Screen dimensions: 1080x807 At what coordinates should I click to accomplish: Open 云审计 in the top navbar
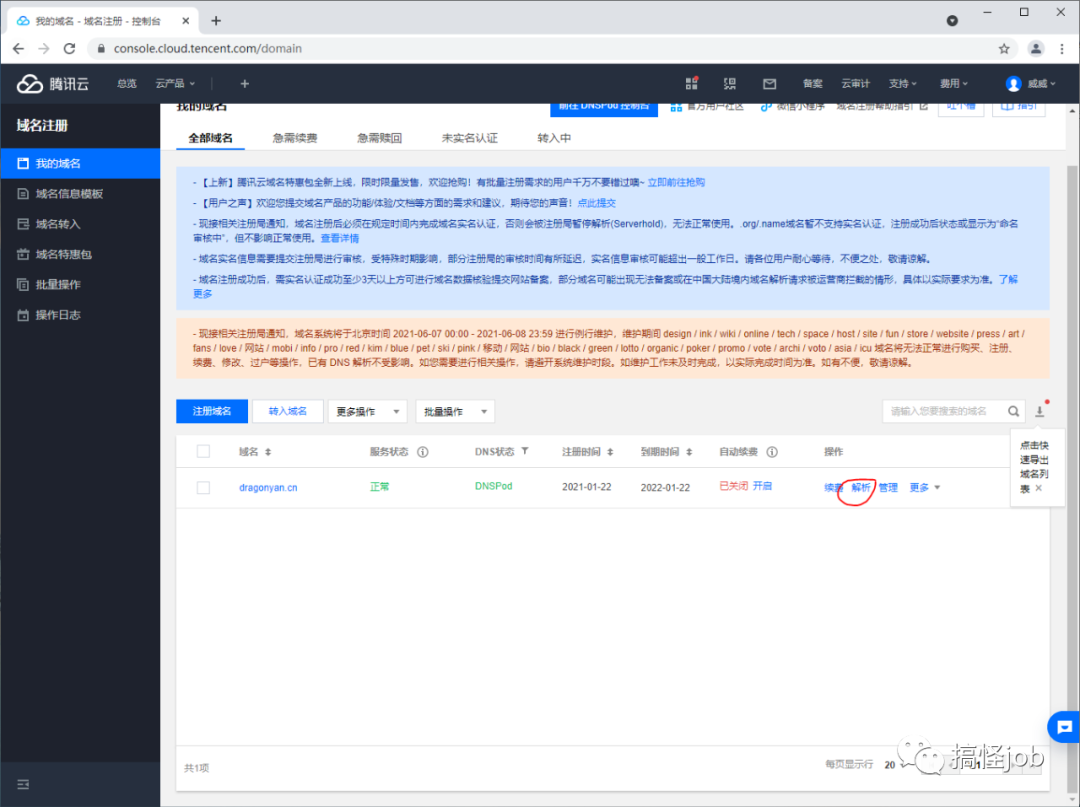pos(855,83)
